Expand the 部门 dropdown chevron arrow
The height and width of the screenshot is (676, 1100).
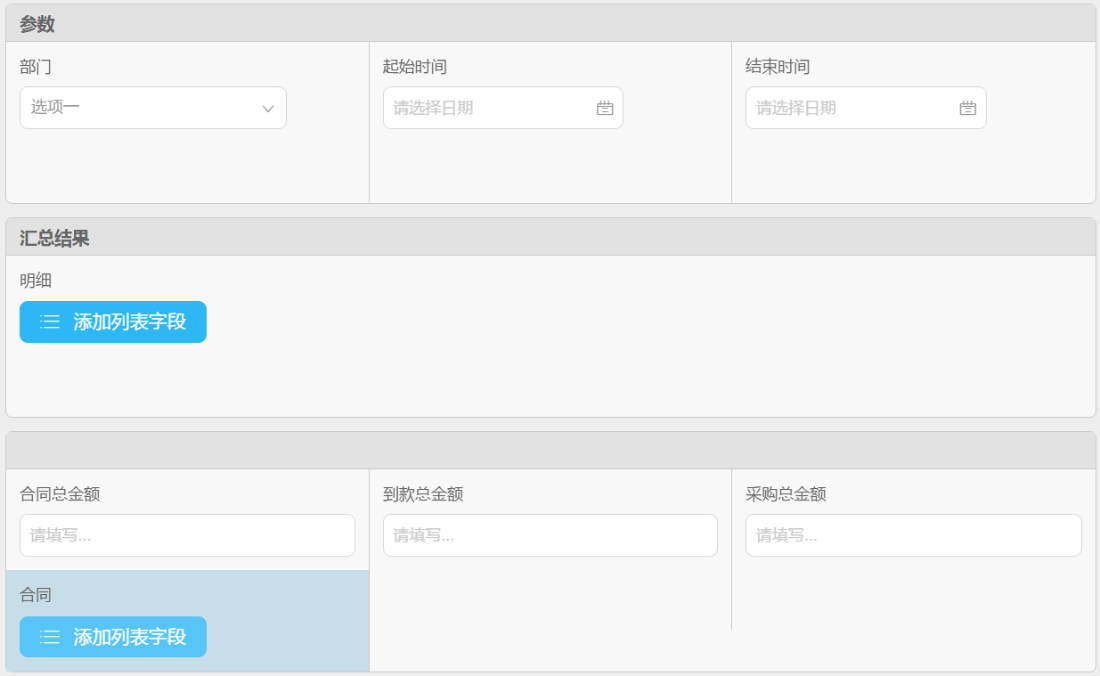(x=268, y=108)
